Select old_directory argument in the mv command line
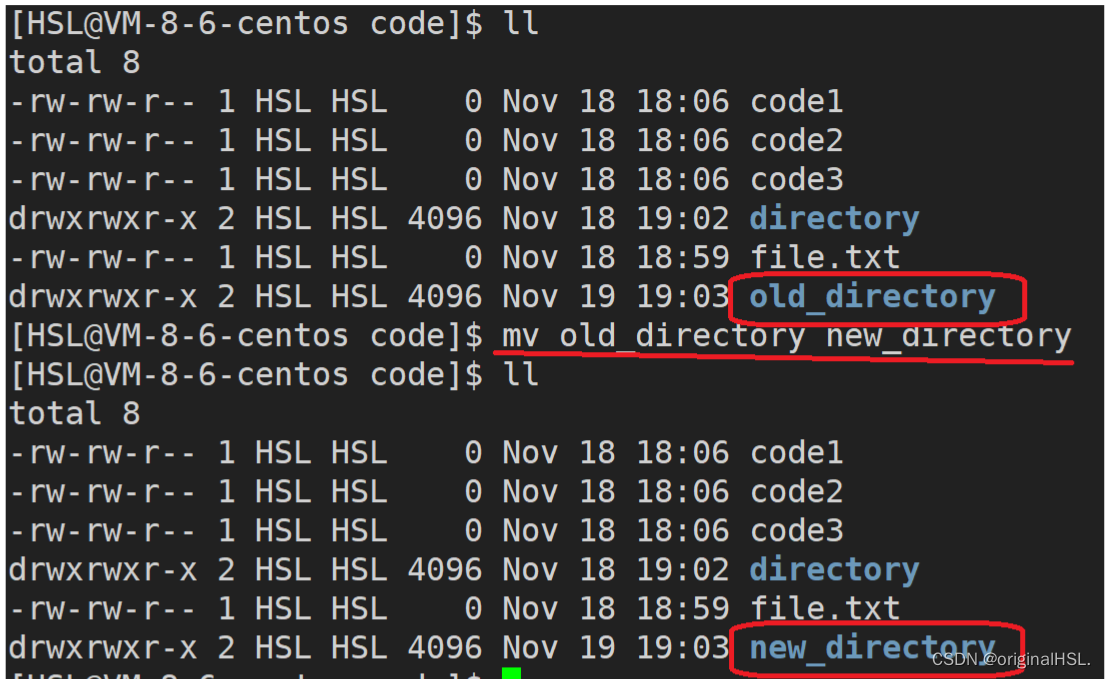Viewport: 1106px width, 679px height. [x=682, y=336]
